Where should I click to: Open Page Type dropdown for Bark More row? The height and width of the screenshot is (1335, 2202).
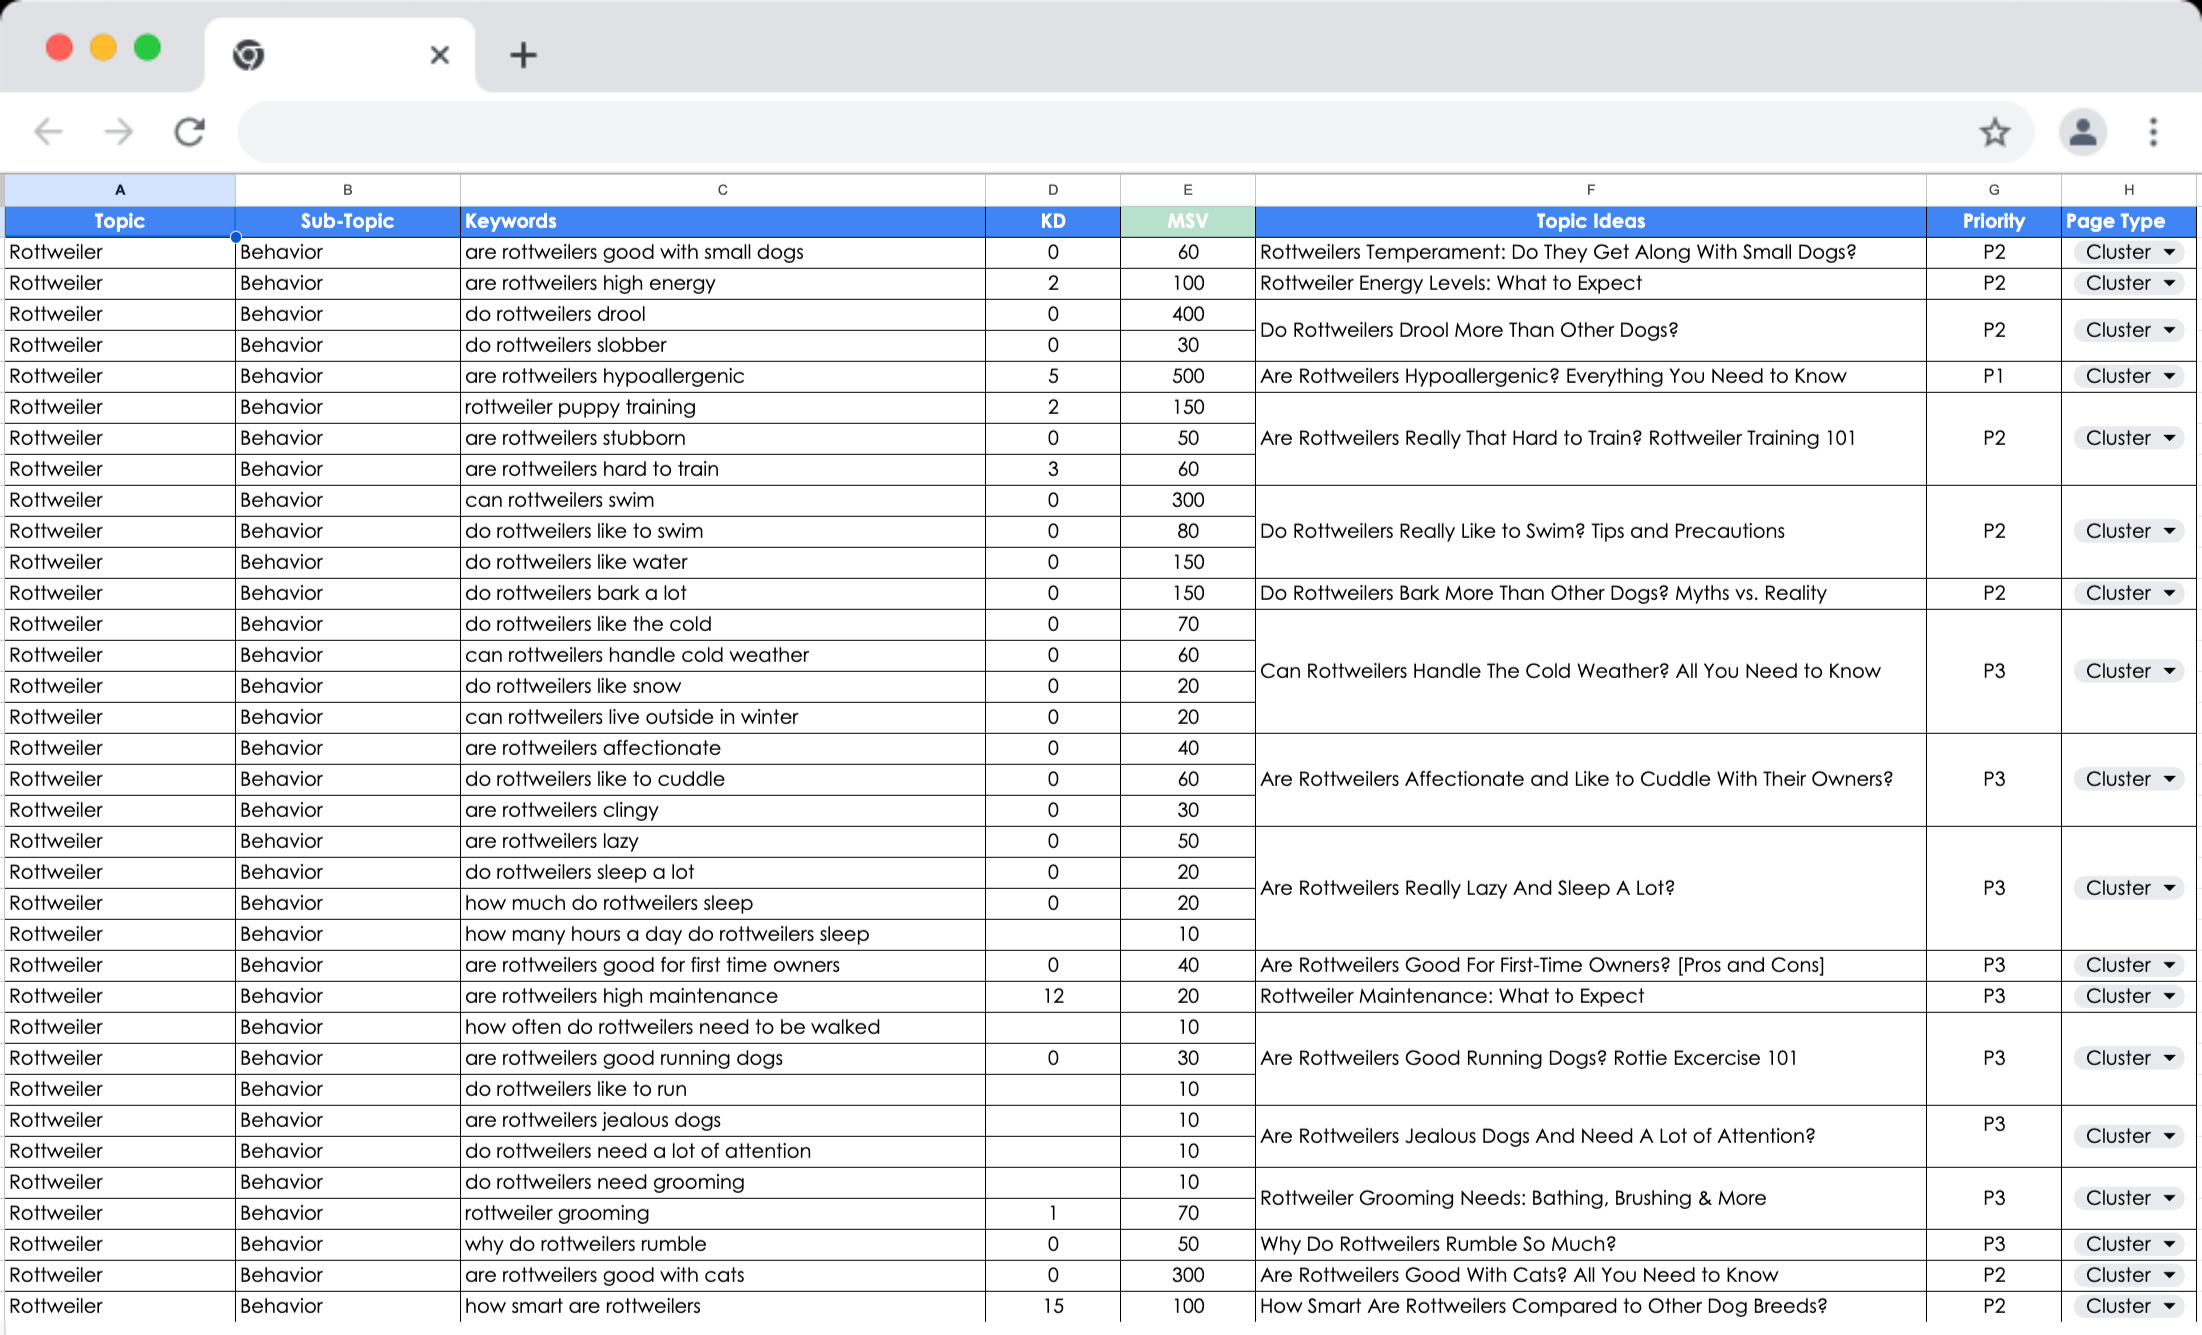[x=2131, y=594]
